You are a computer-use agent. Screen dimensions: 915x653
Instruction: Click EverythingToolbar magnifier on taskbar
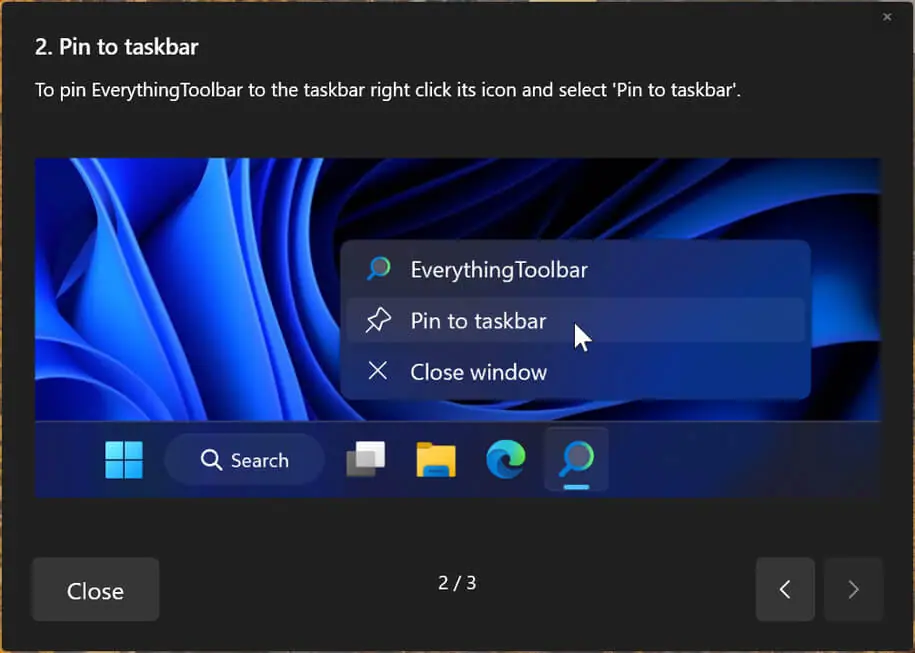tap(577, 459)
